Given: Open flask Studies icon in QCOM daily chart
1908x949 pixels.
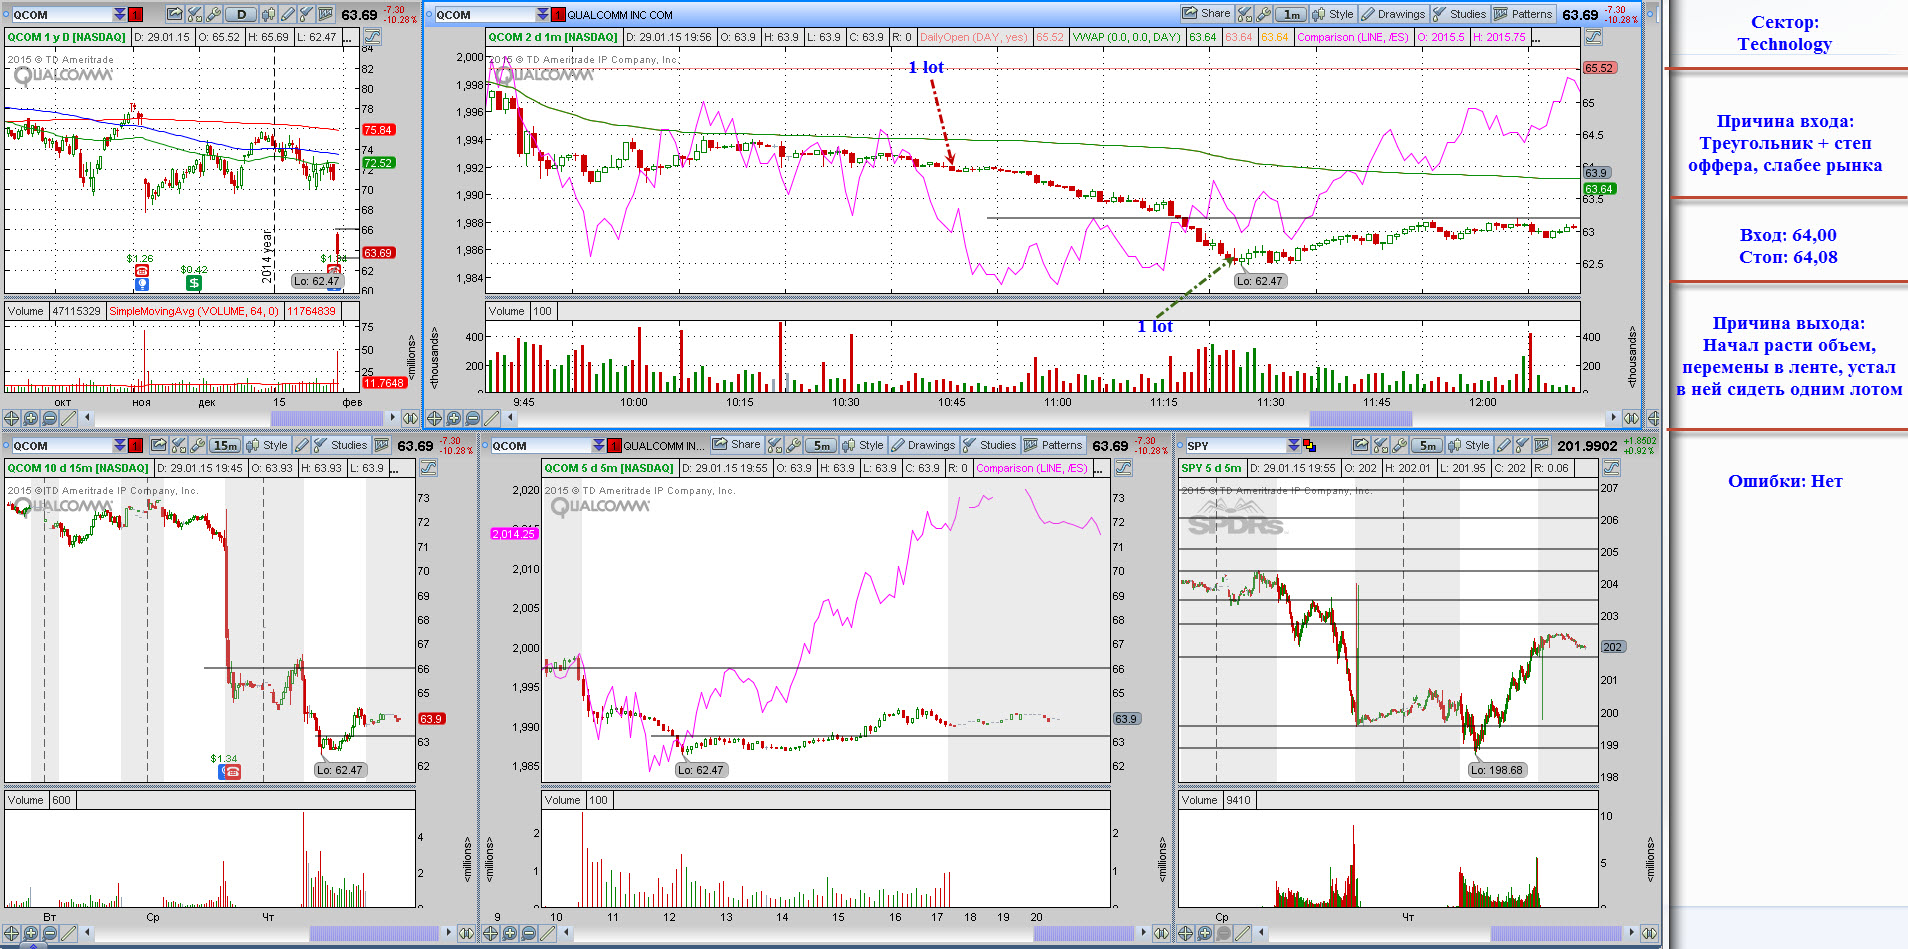Looking at the screenshot, I should click(x=306, y=14).
